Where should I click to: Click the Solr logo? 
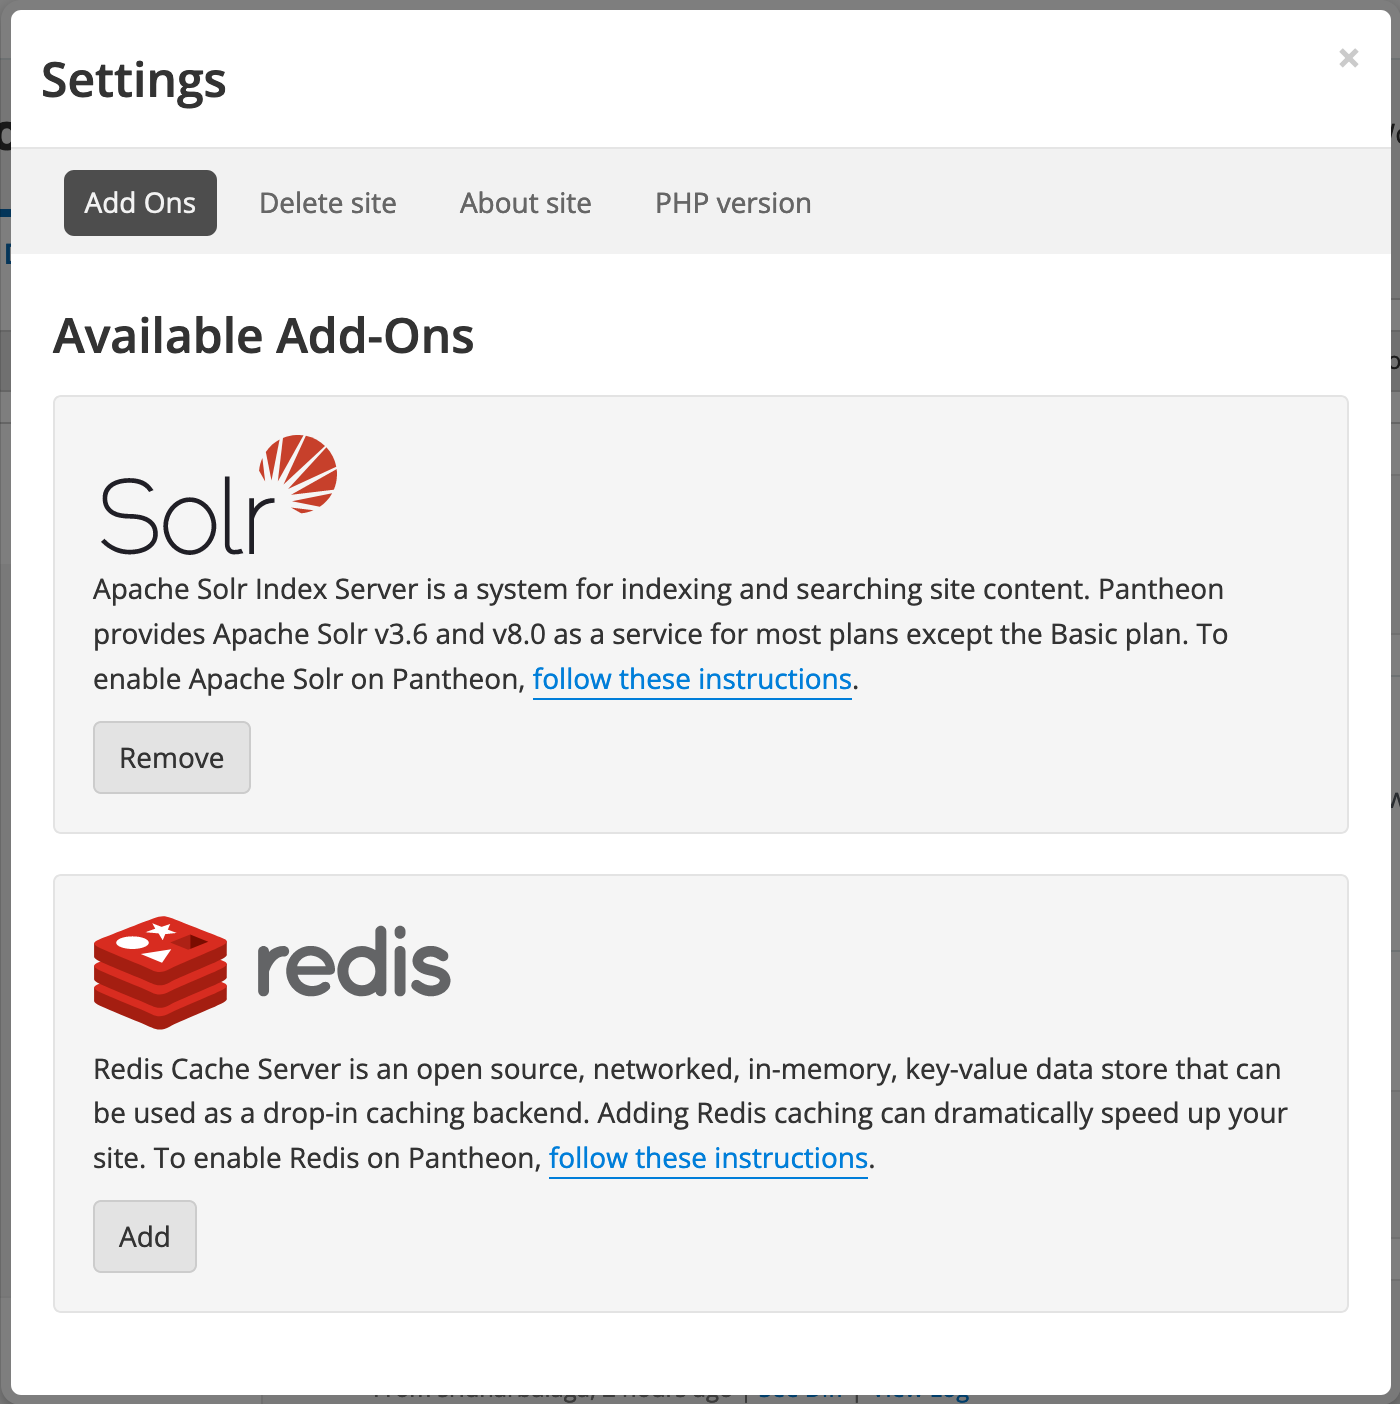pyautogui.click(x=218, y=495)
